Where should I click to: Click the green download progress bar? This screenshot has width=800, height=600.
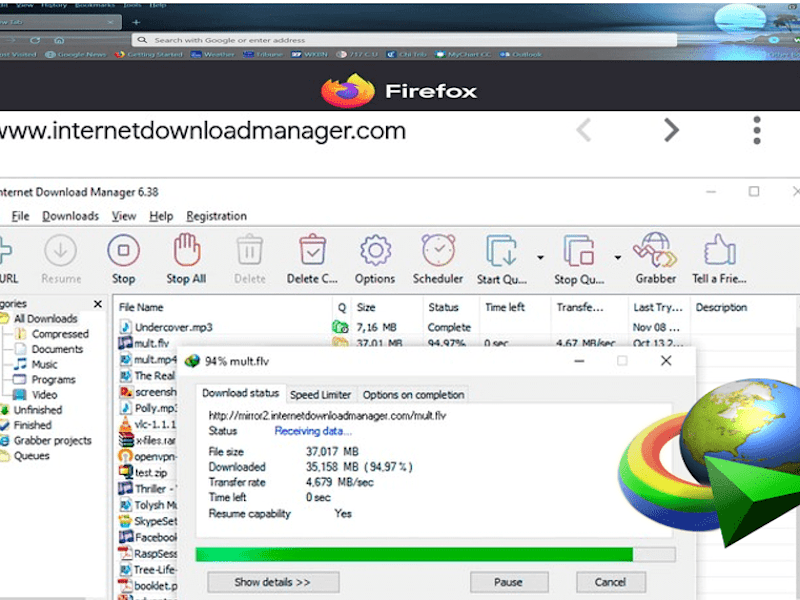click(x=436, y=554)
